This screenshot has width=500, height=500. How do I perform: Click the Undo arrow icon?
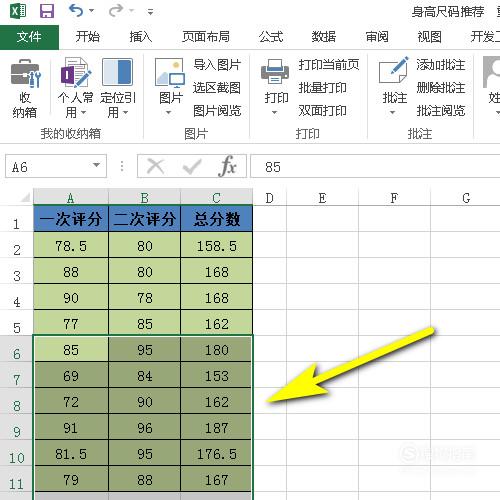tap(76, 11)
